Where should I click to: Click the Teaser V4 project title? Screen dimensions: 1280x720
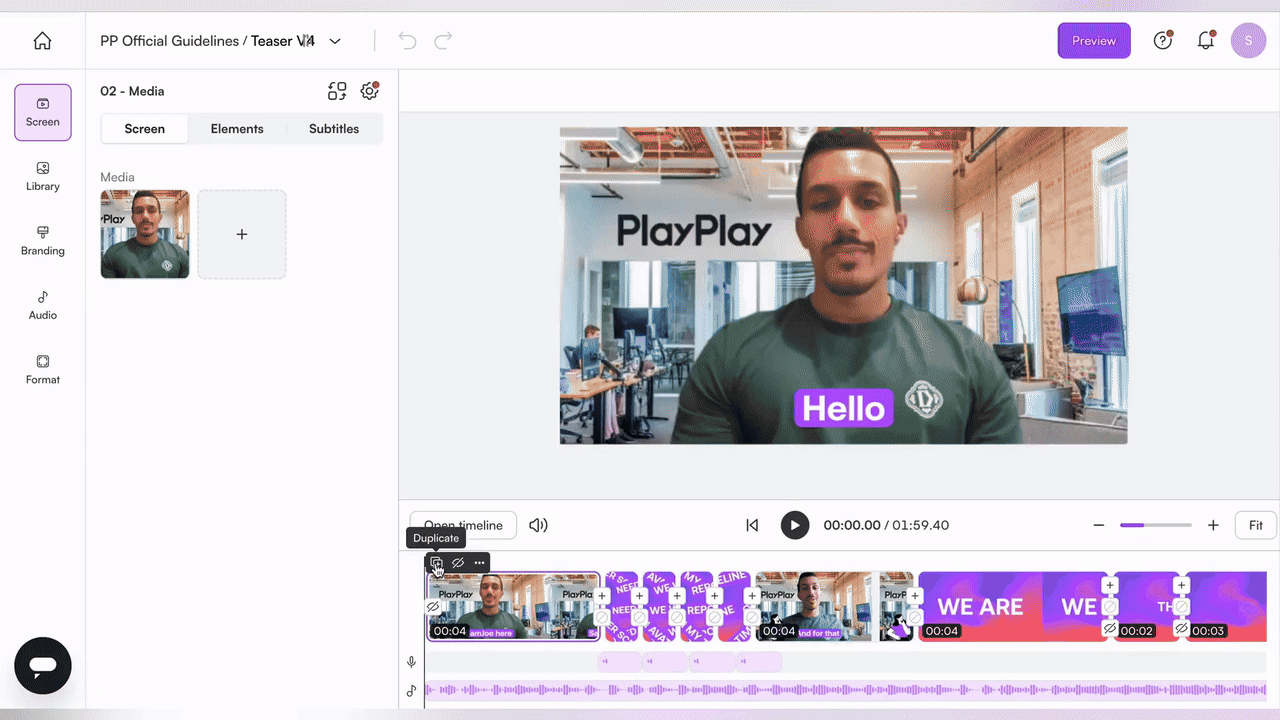tap(283, 41)
